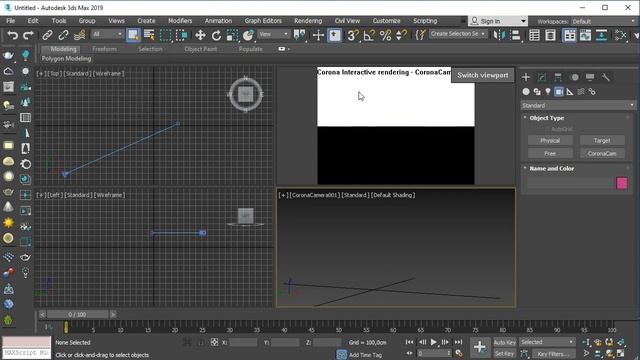Click the Mirror tool icon
Screen dimensions: 640x360
[x=499, y=36]
